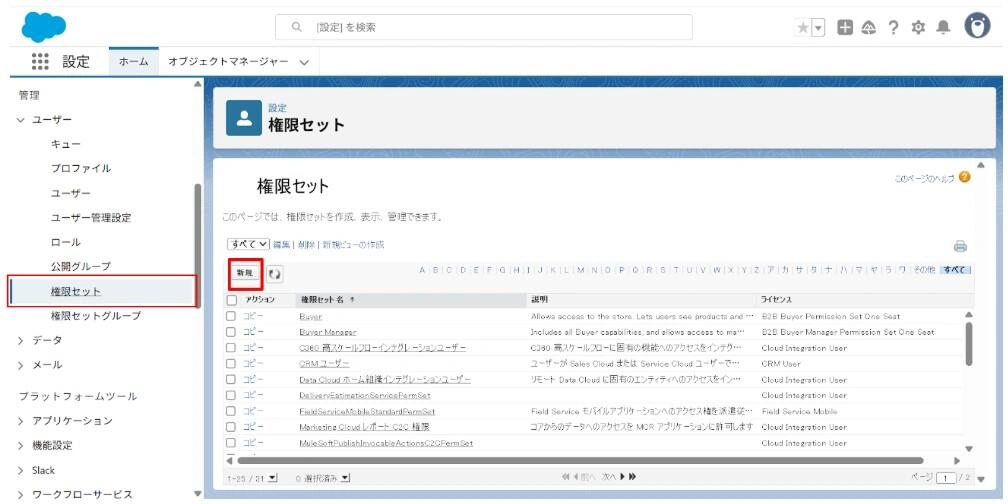Click the 削除 view link
This screenshot has height=504, width=1008.
(306, 244)
